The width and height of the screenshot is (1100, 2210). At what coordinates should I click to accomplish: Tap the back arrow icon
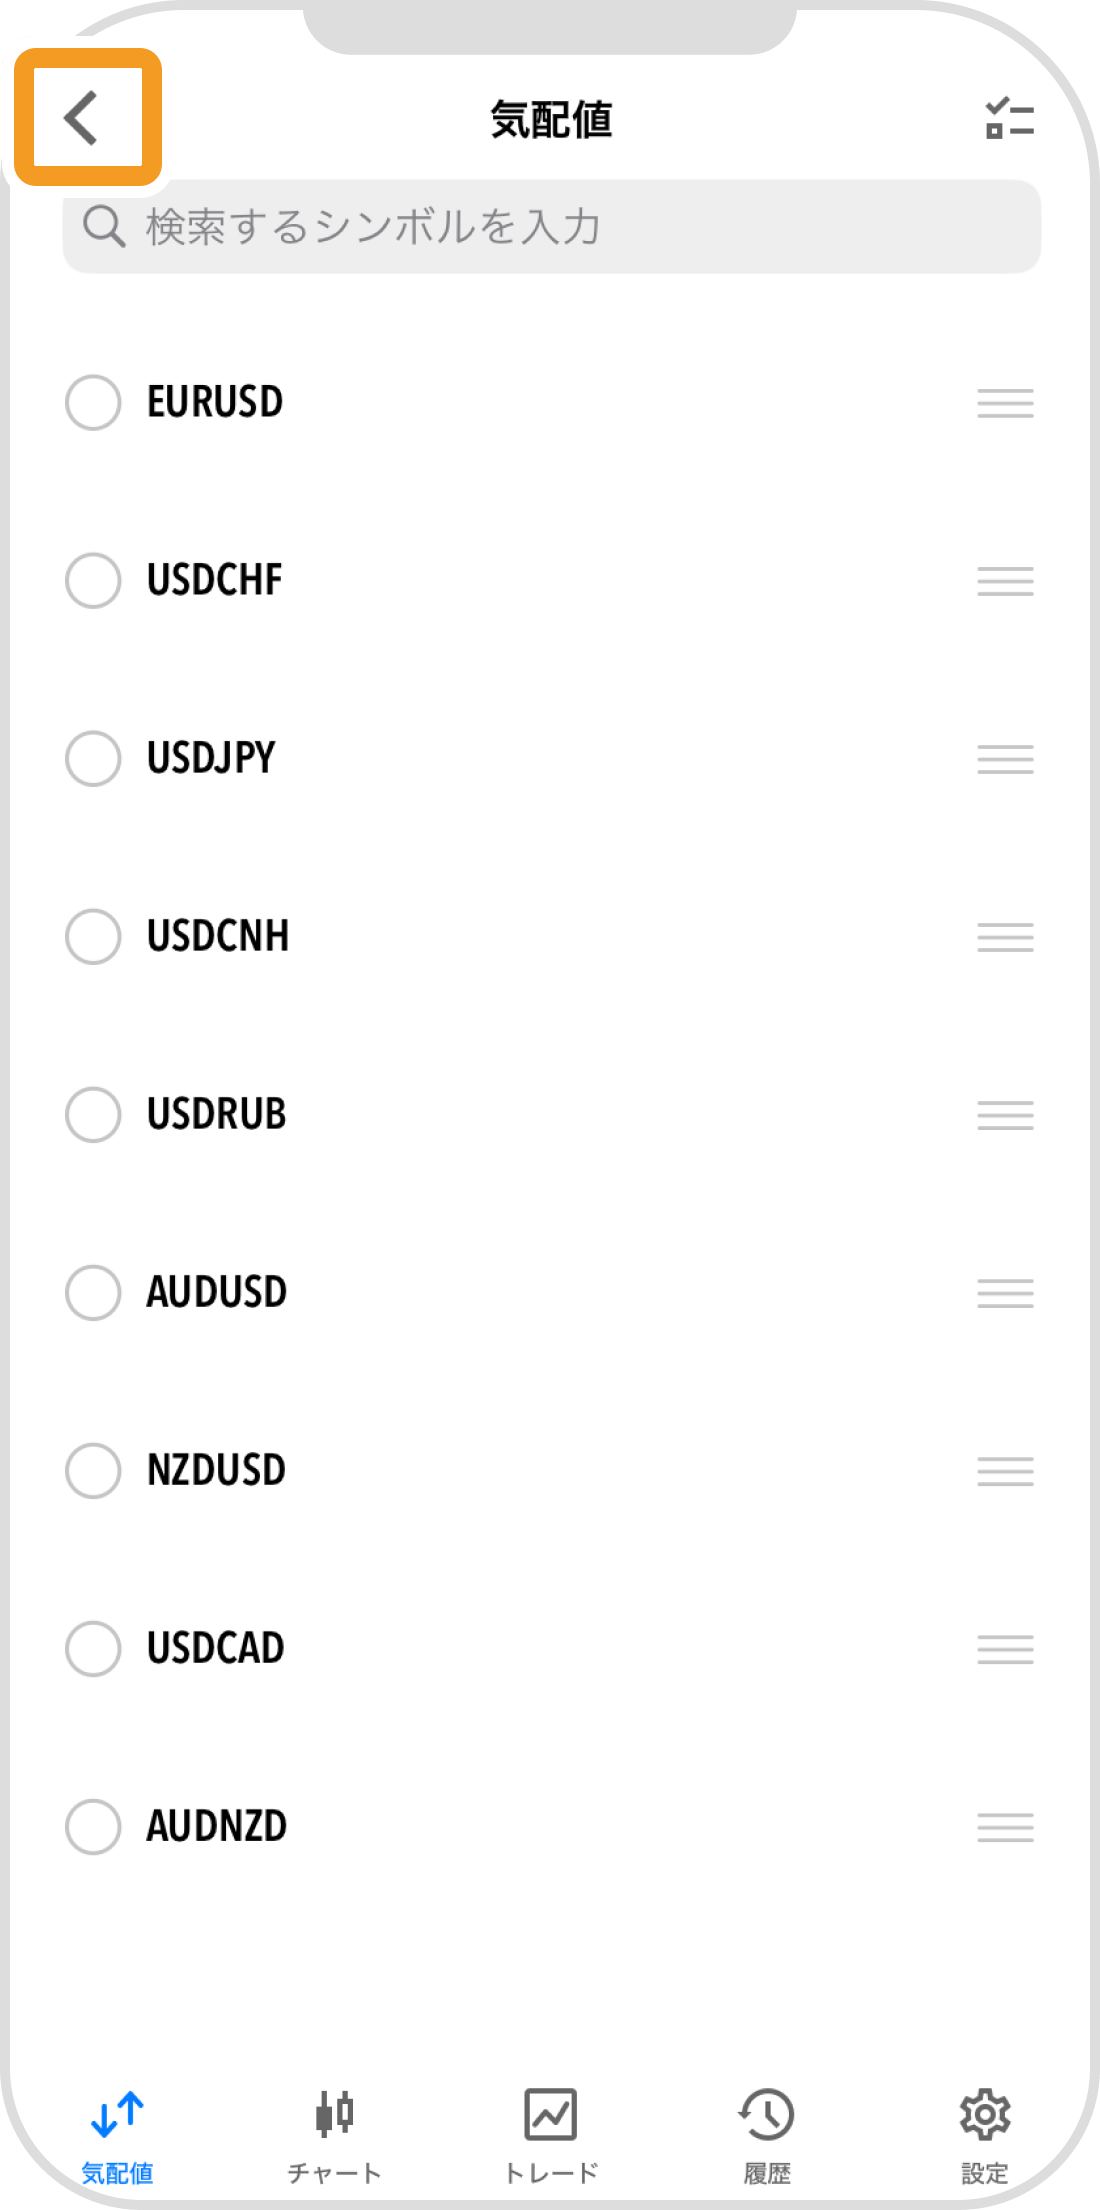tap(81, 118)
